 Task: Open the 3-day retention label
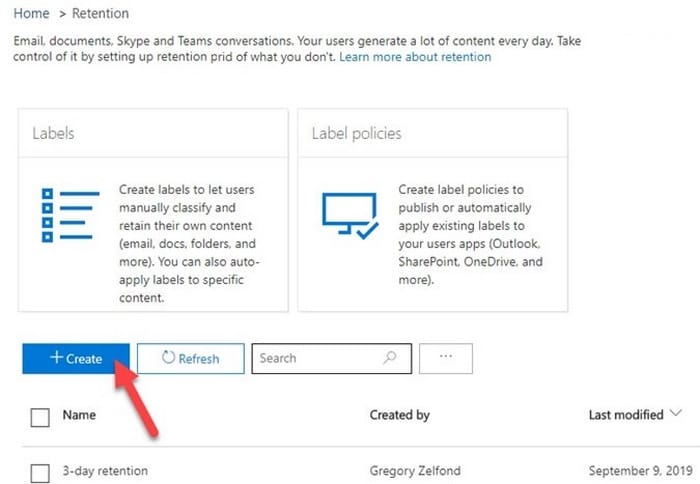click(105, 471)
